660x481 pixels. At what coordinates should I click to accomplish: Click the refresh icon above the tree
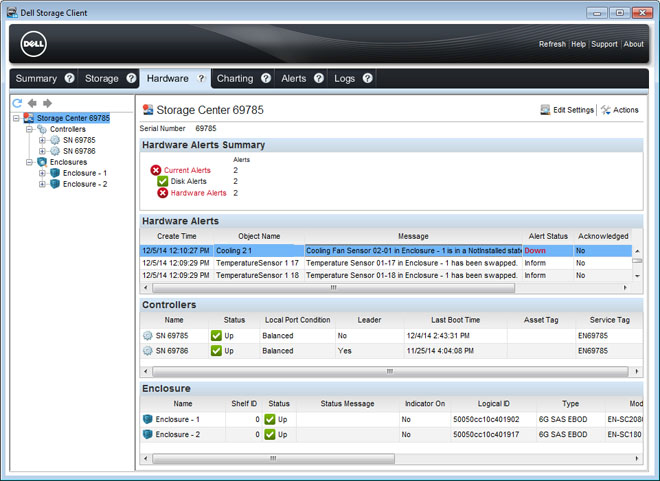click(x=17, y=103)
